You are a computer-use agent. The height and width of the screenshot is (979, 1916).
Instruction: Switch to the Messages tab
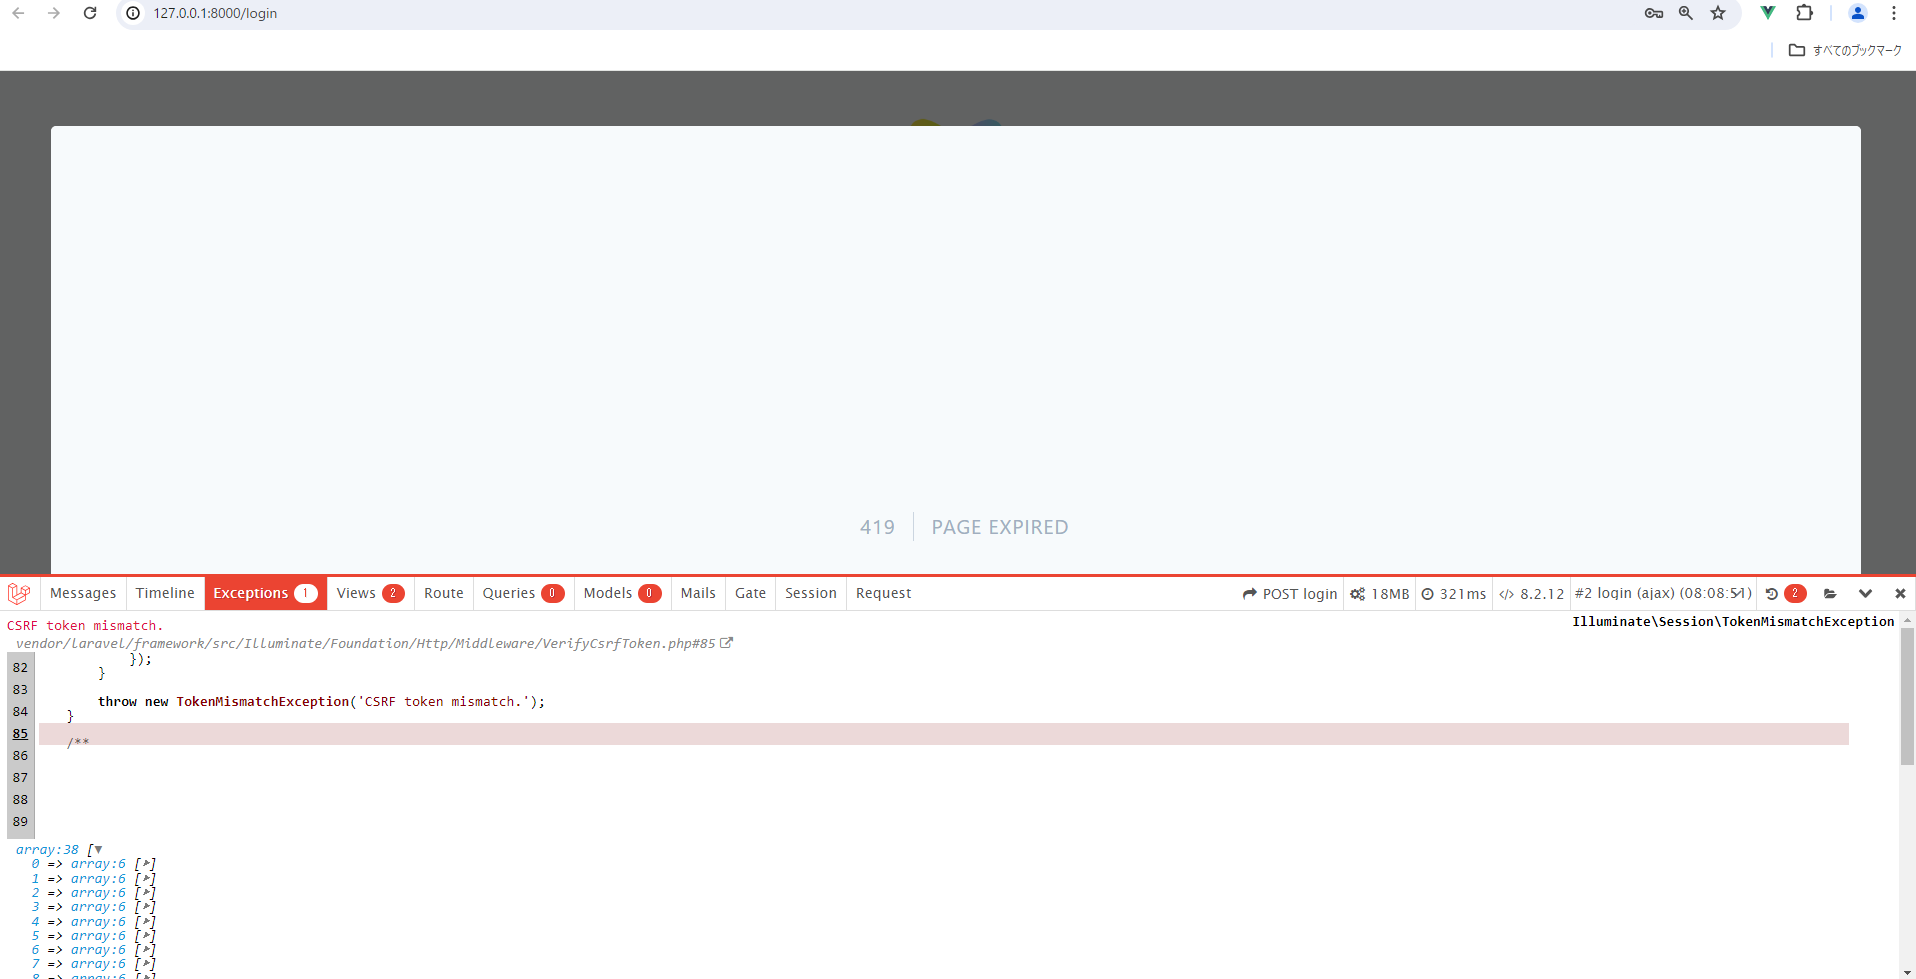83,593
